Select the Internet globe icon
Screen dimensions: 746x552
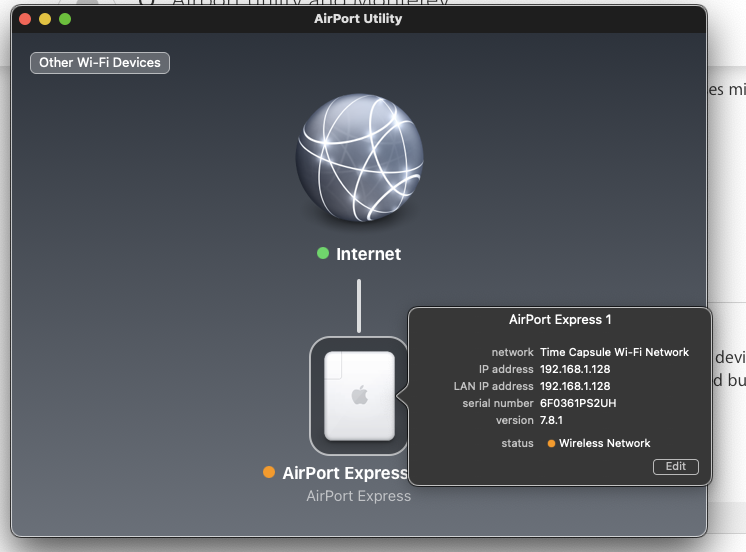pos(359,158)
